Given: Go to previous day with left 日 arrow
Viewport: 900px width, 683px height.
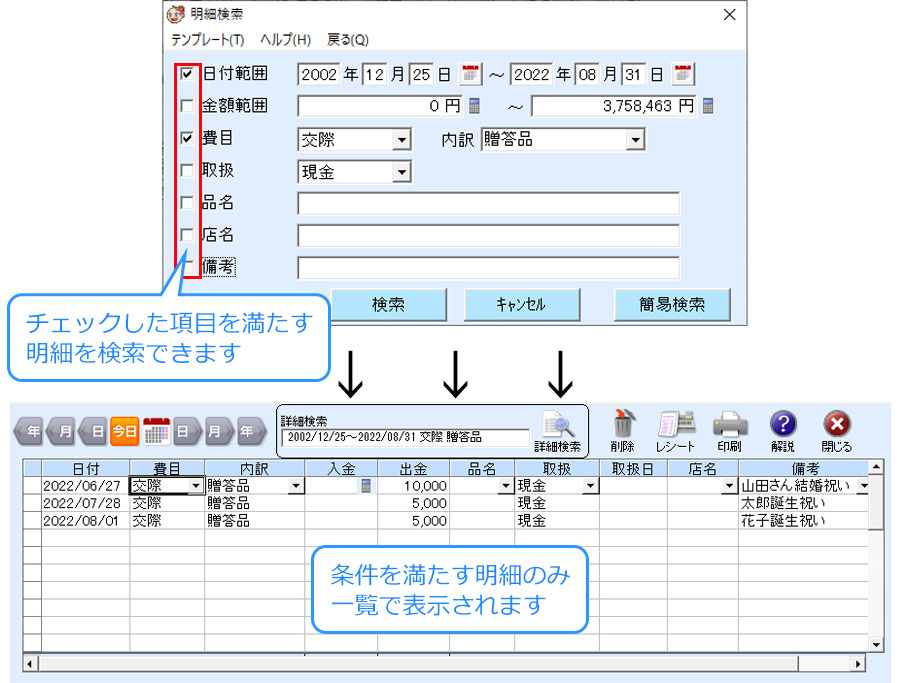Looking at the screenshot, I should click(x=94, y=432).
